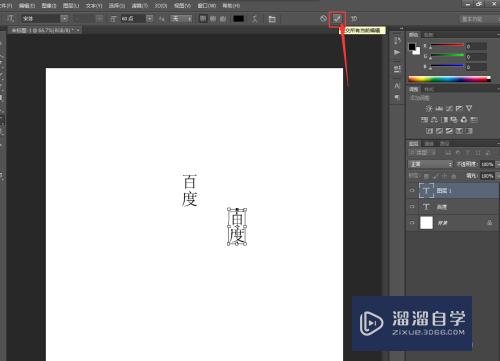This screenshot has height=361, width=500.
Task: Toggle lock position icon
Action: click(444, 176)
